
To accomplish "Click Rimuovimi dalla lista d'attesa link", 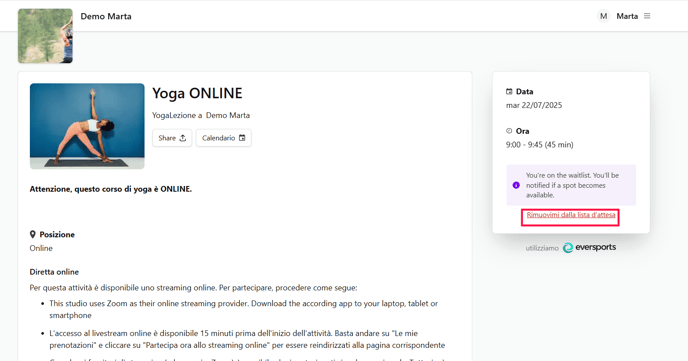I will point(570,215).
